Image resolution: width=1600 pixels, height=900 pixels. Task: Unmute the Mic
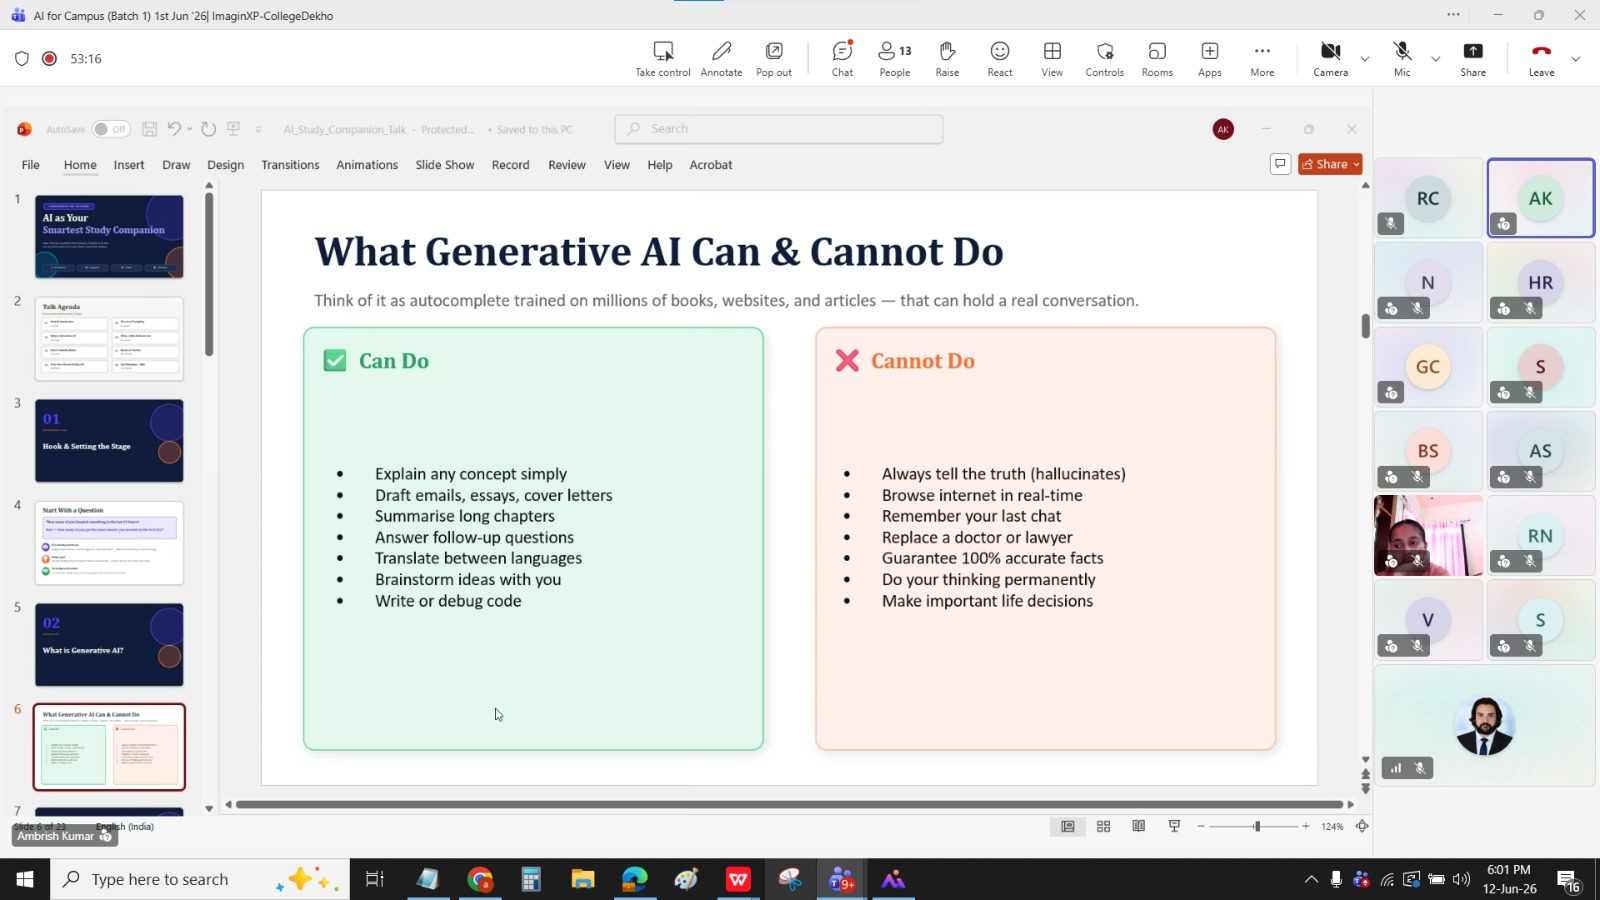(x=1402, y=59)
